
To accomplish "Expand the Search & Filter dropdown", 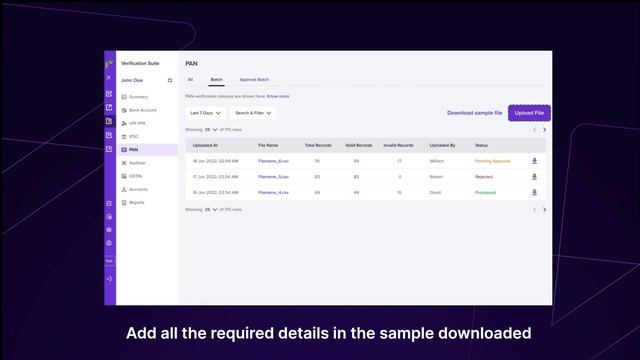I will 253,113.
